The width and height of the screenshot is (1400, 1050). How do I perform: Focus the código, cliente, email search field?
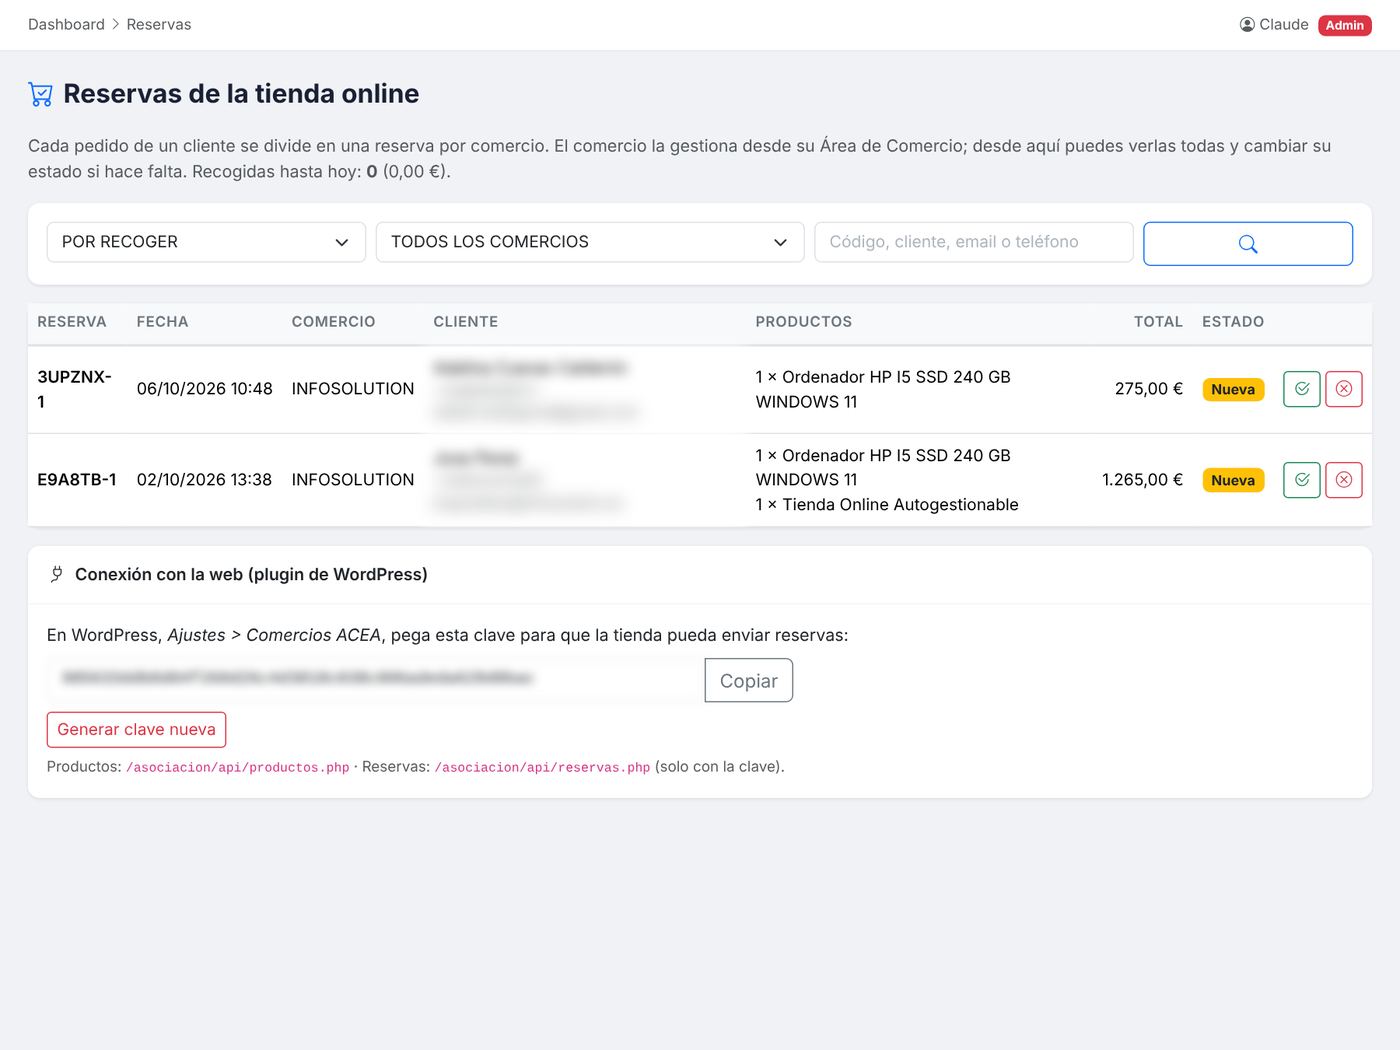click(974, 242)
